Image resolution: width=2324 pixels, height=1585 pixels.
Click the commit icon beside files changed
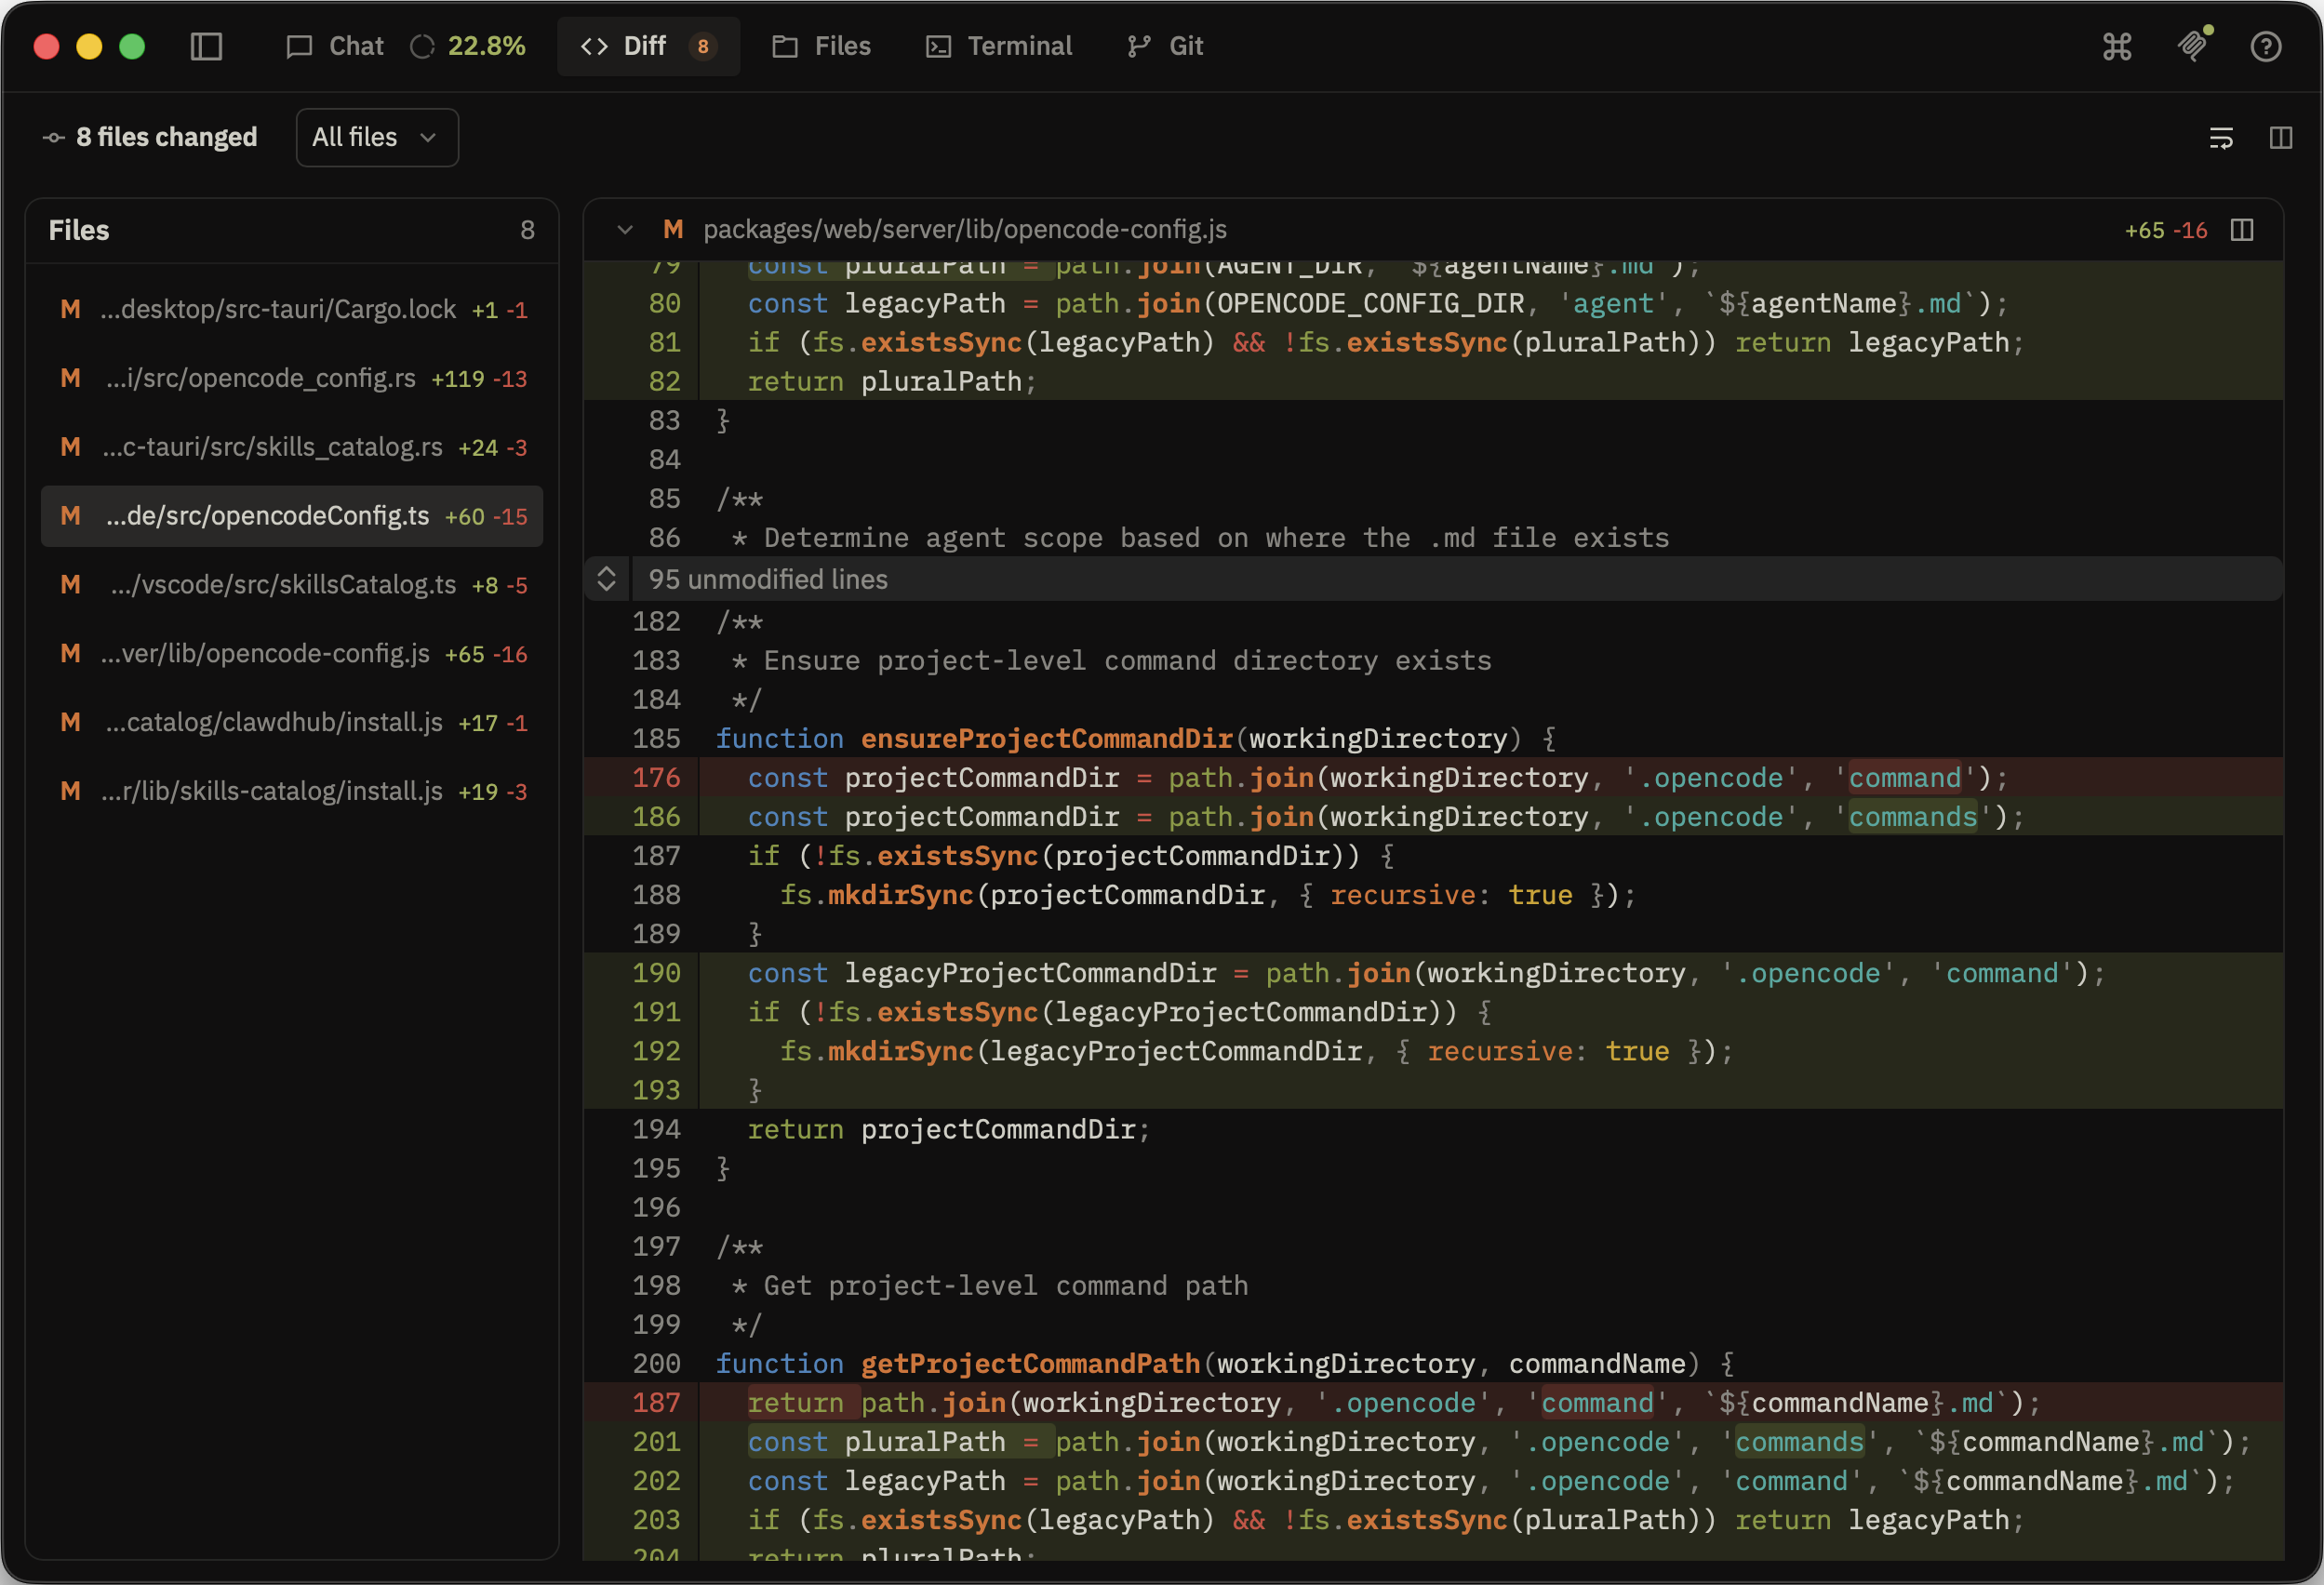[x=54, y=138]
